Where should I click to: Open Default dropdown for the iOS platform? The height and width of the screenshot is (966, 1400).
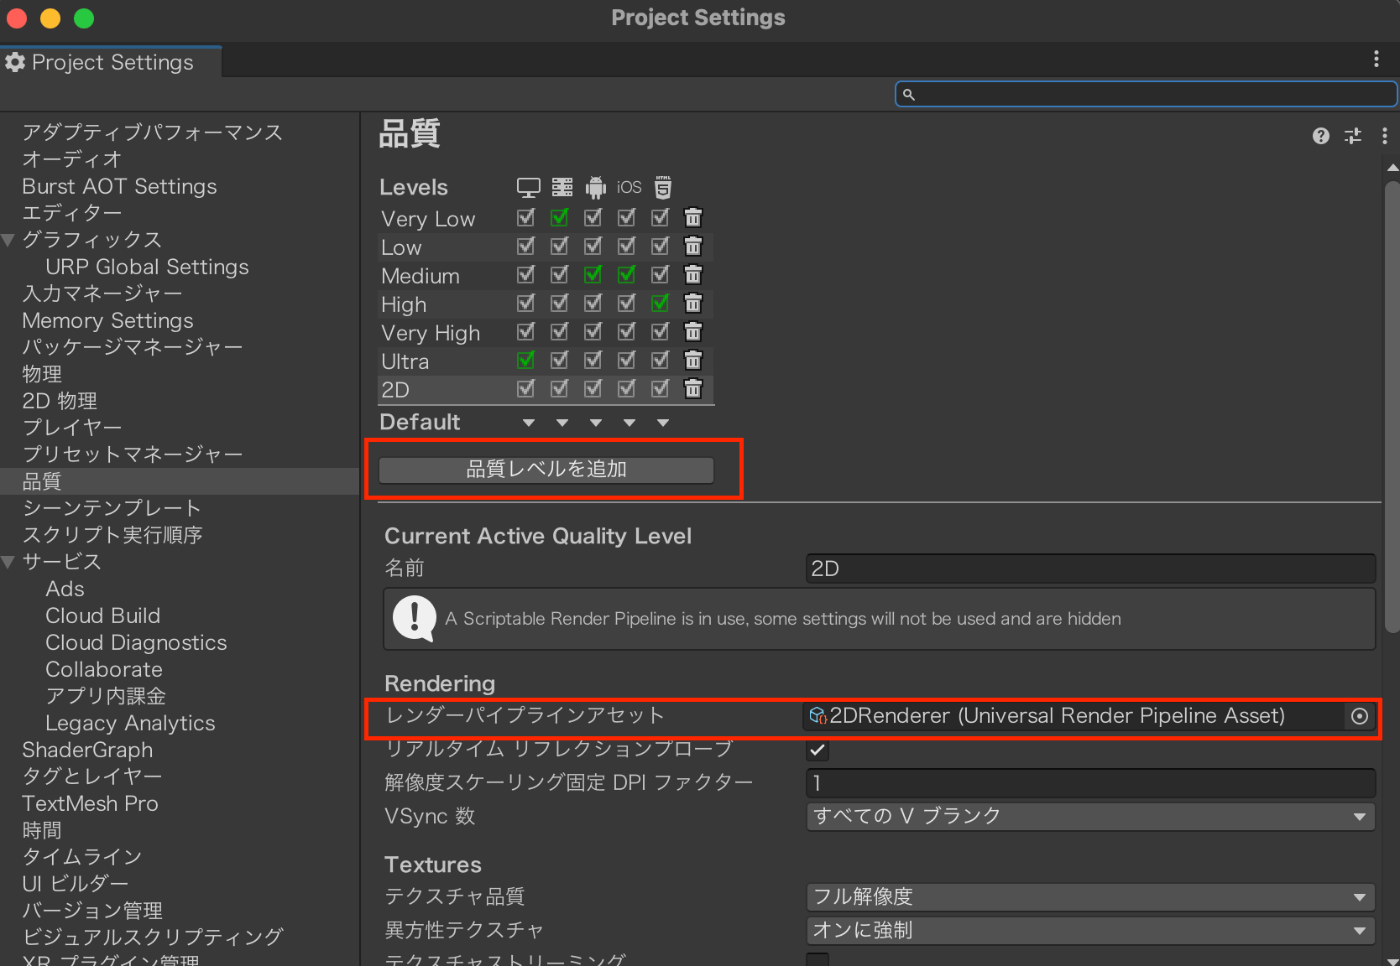pyautogui.click(x=629, y=423)
